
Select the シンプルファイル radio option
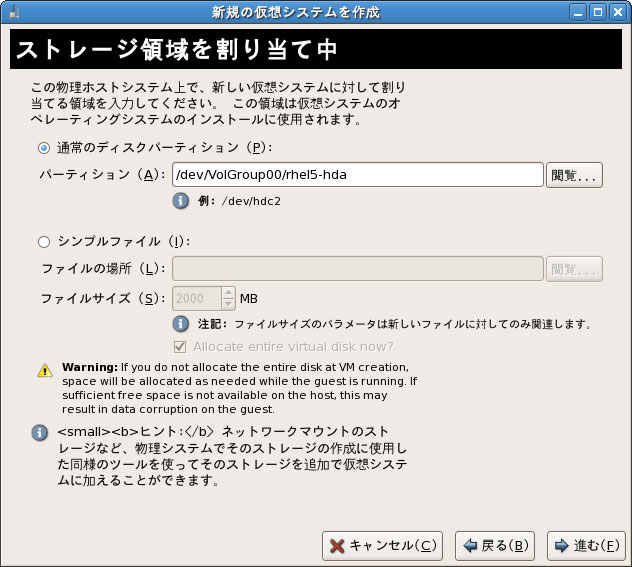pyautogui.click(x=44, y=241)
